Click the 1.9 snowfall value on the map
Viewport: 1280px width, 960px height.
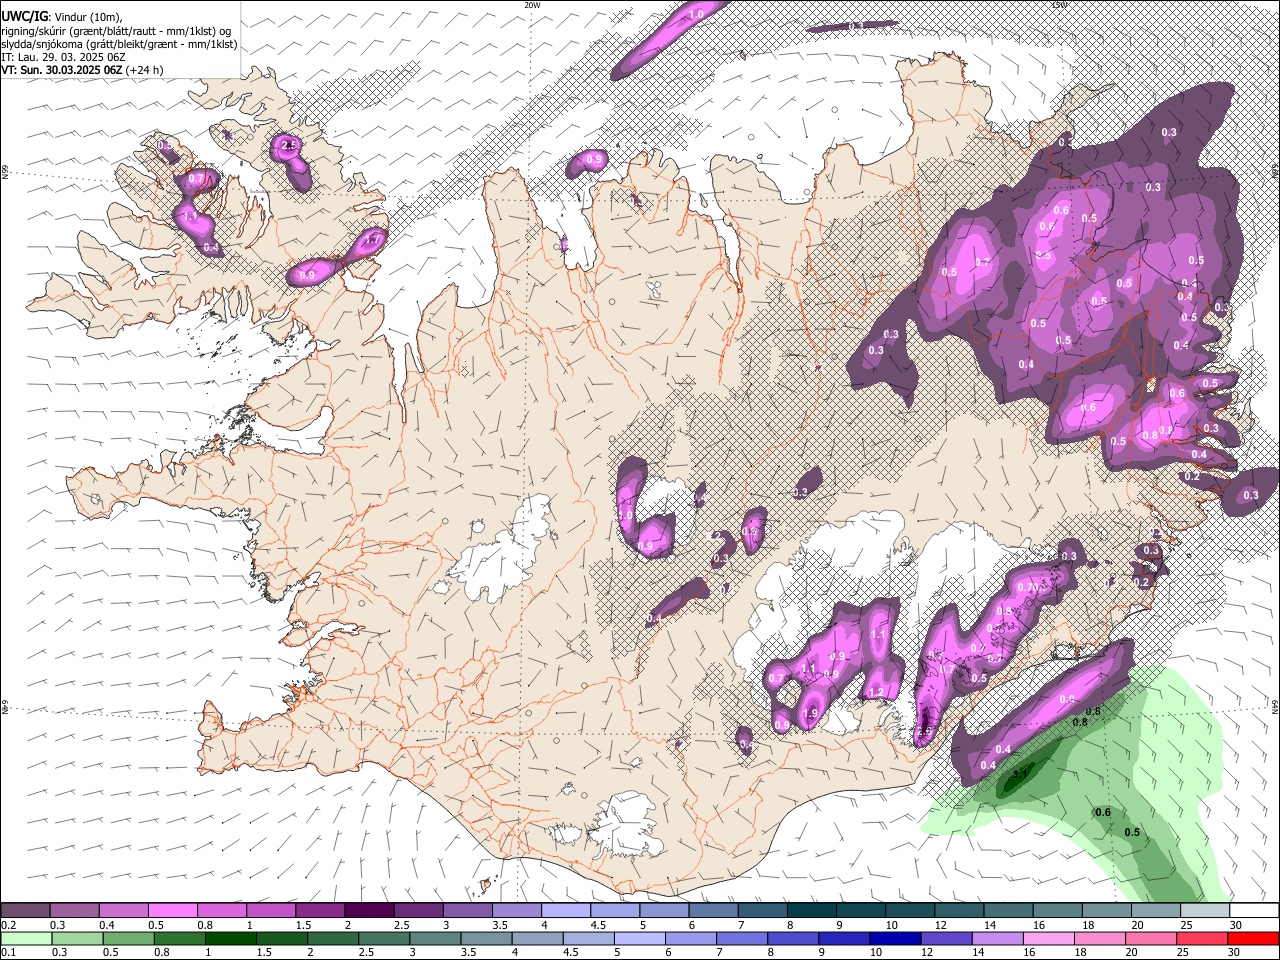(810, 713)
